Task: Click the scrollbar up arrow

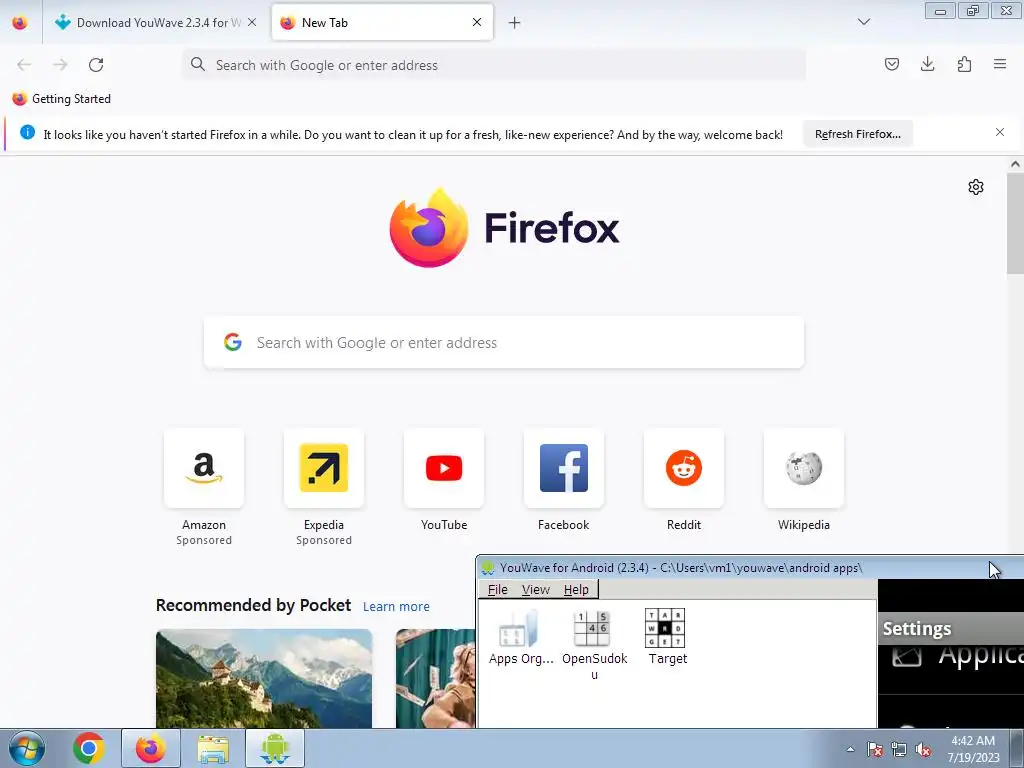Action: tap(1015, 165)
